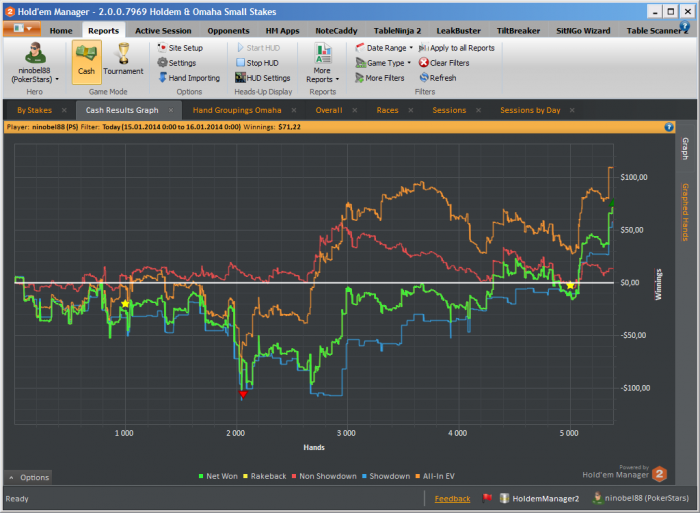
Task: Close the Sessions by Day tab
Action: tap(572, 110)
